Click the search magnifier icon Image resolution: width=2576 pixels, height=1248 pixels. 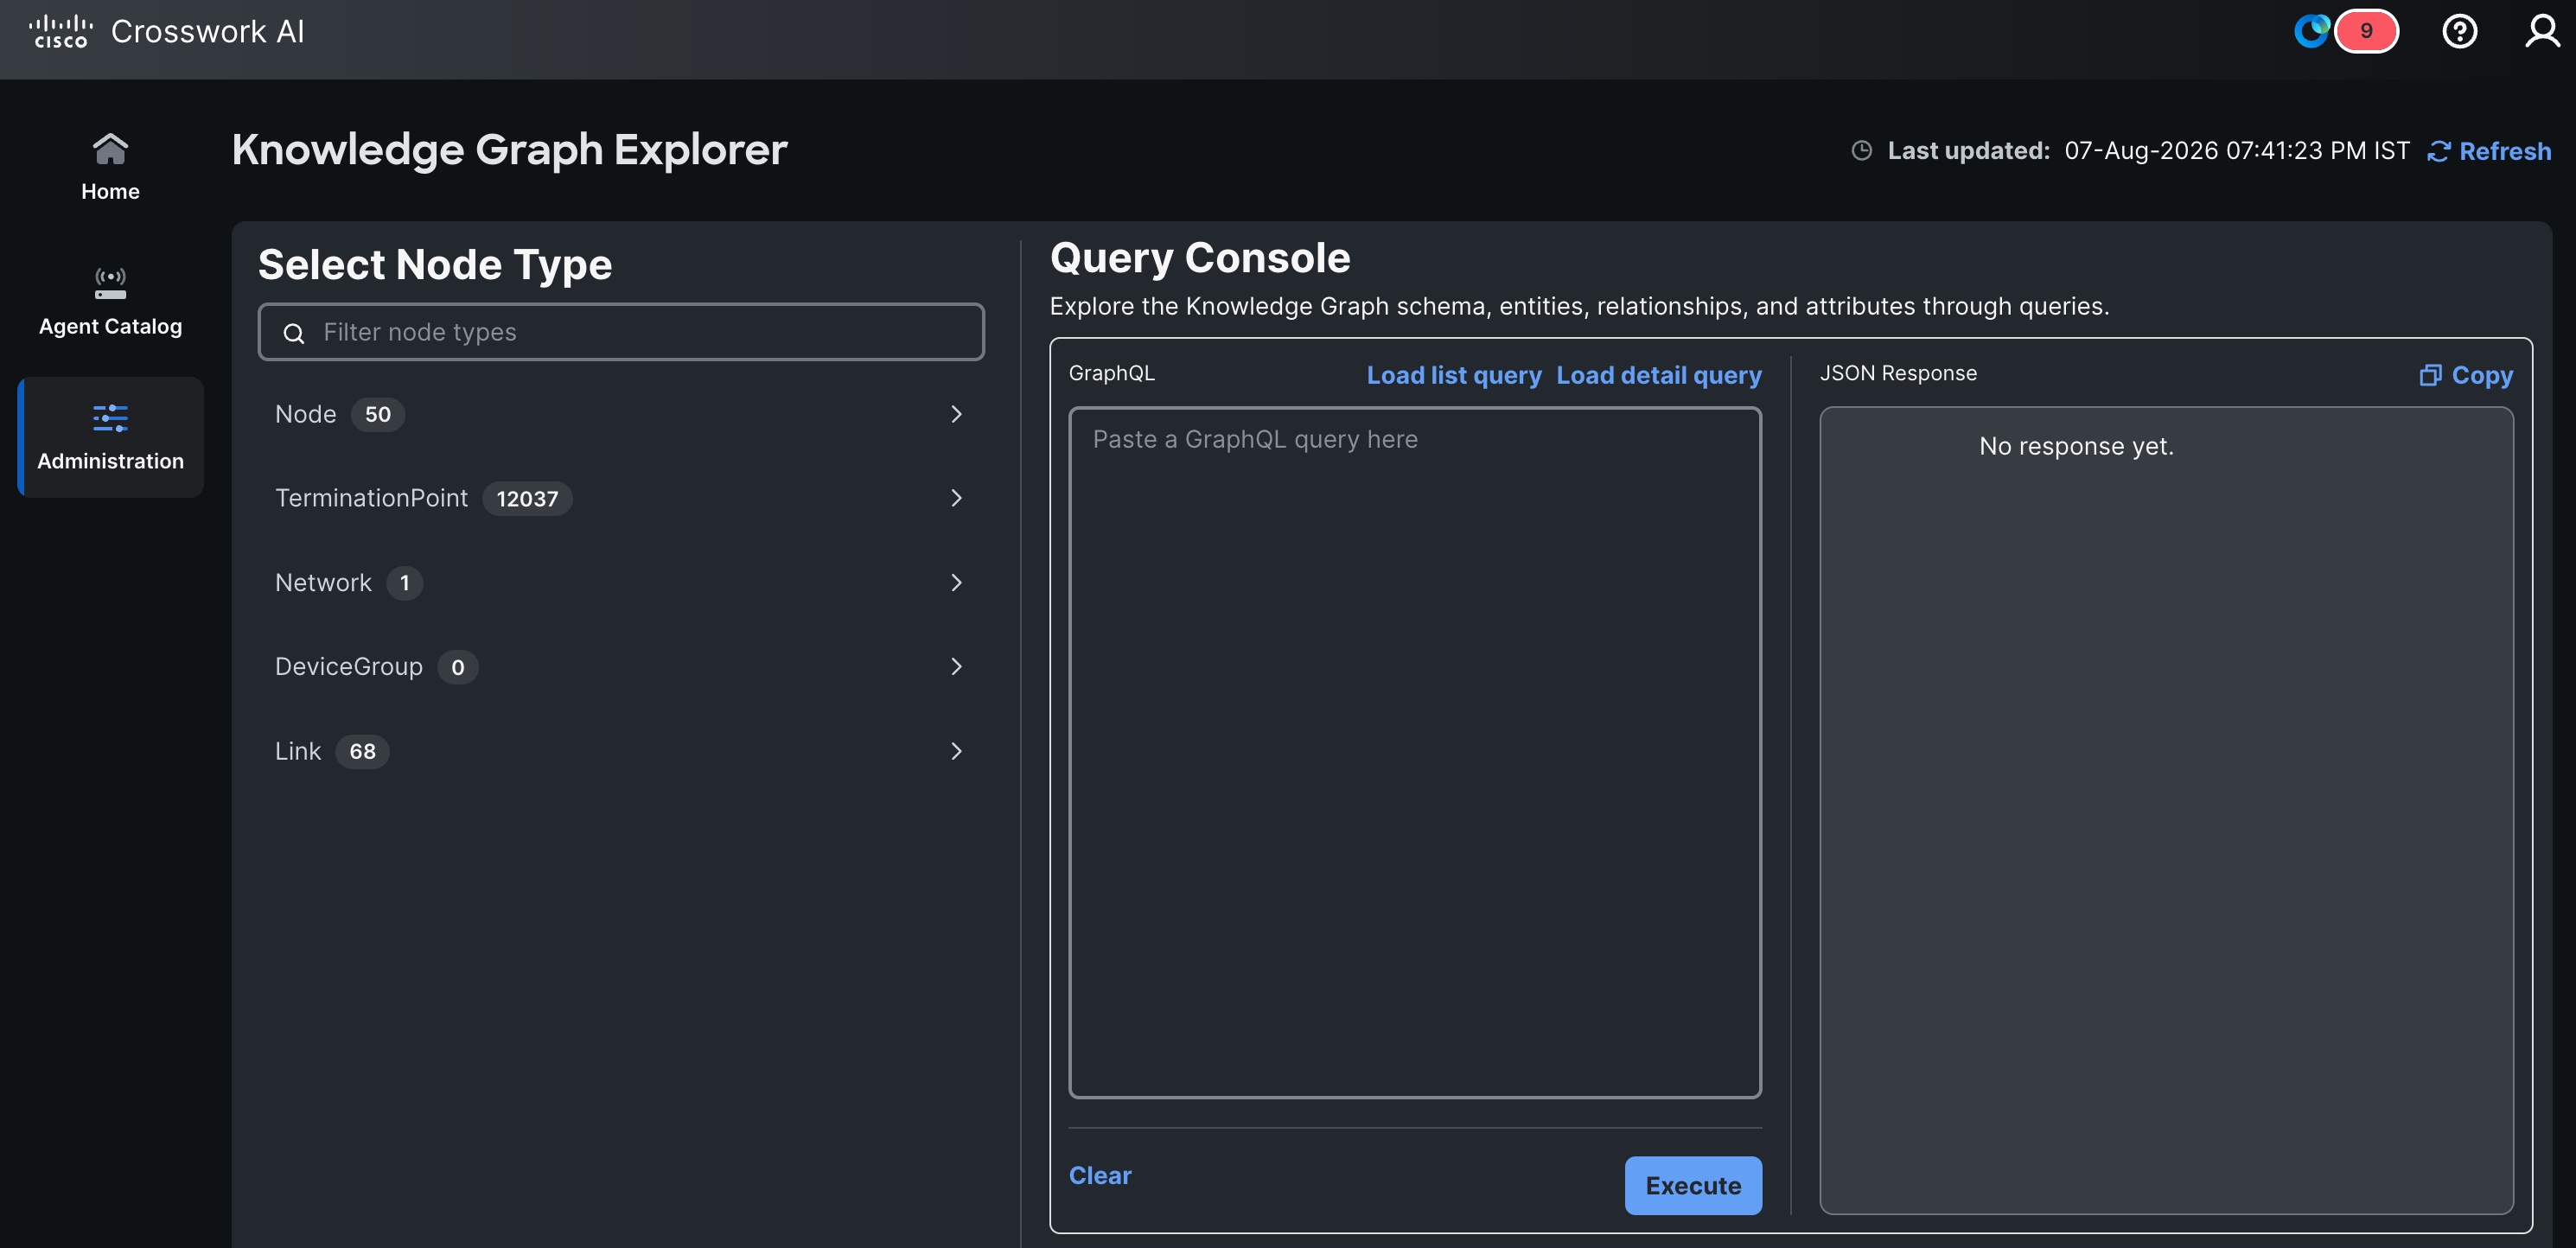294,333
